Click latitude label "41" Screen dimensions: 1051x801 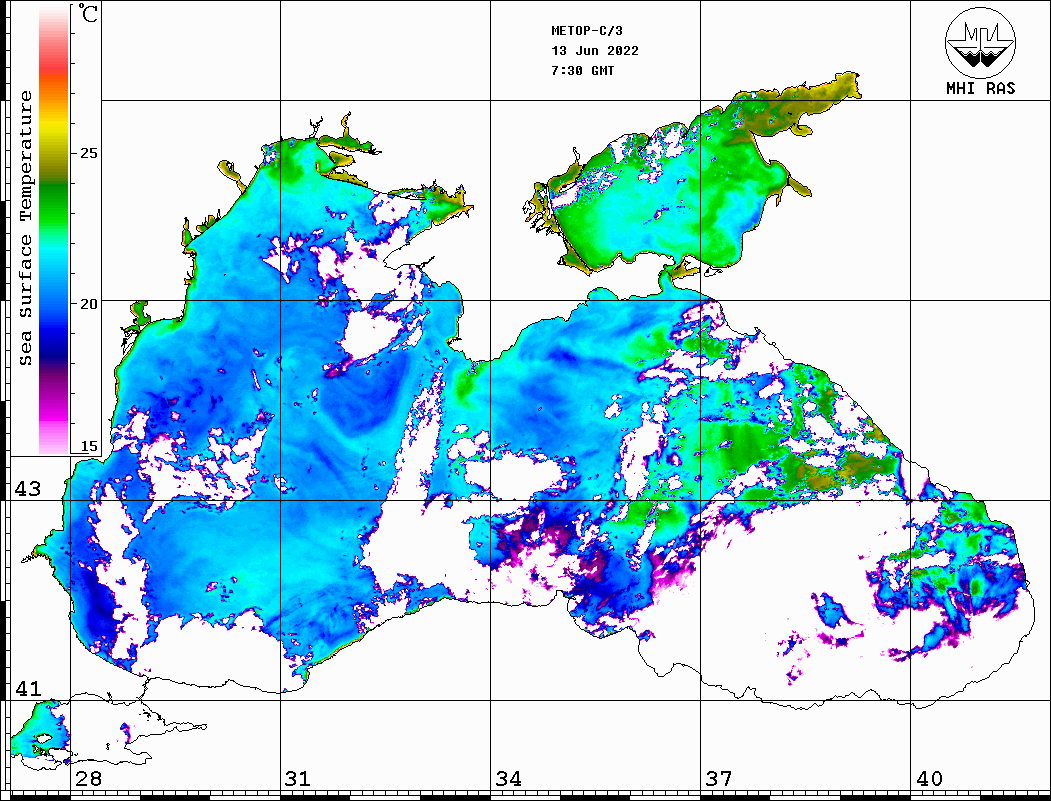(28, 688)
